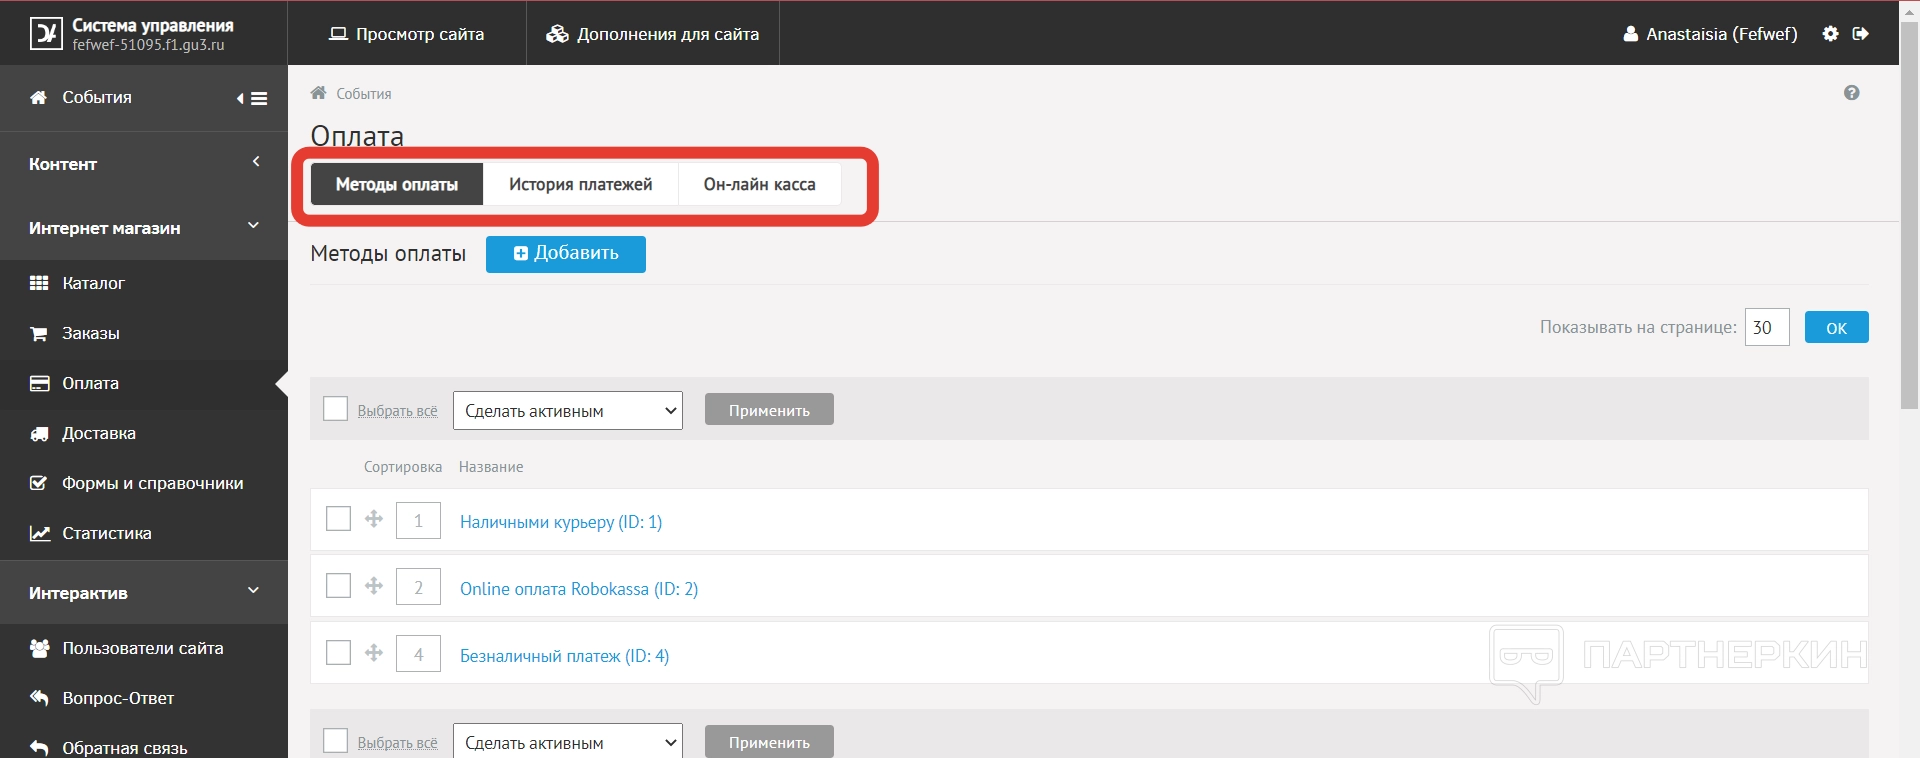Click sort order field of Наличными курьеру

pyautogui.click(x=418, y=520)
